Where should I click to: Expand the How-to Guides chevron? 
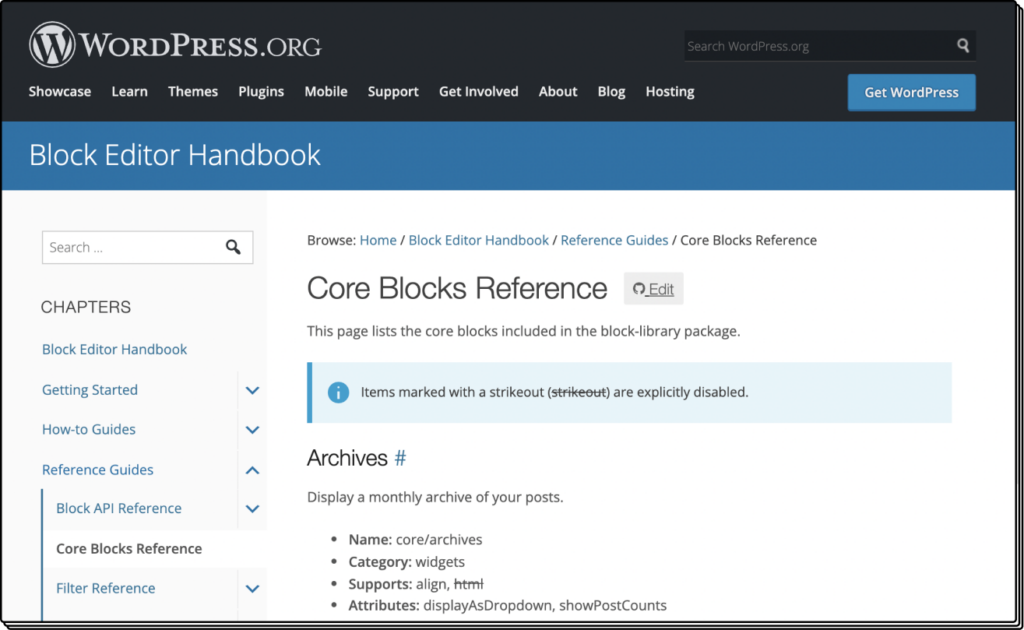pos(252,430)
